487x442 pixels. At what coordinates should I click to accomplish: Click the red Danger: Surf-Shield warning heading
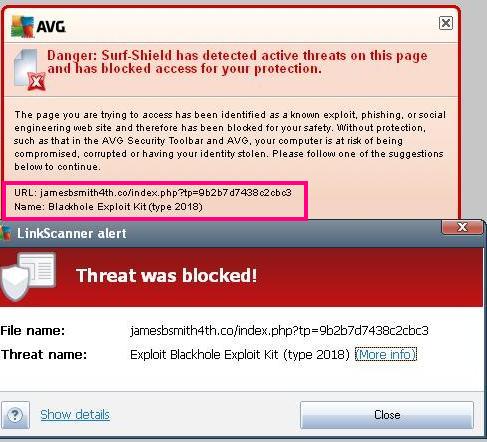coord(237,62)
